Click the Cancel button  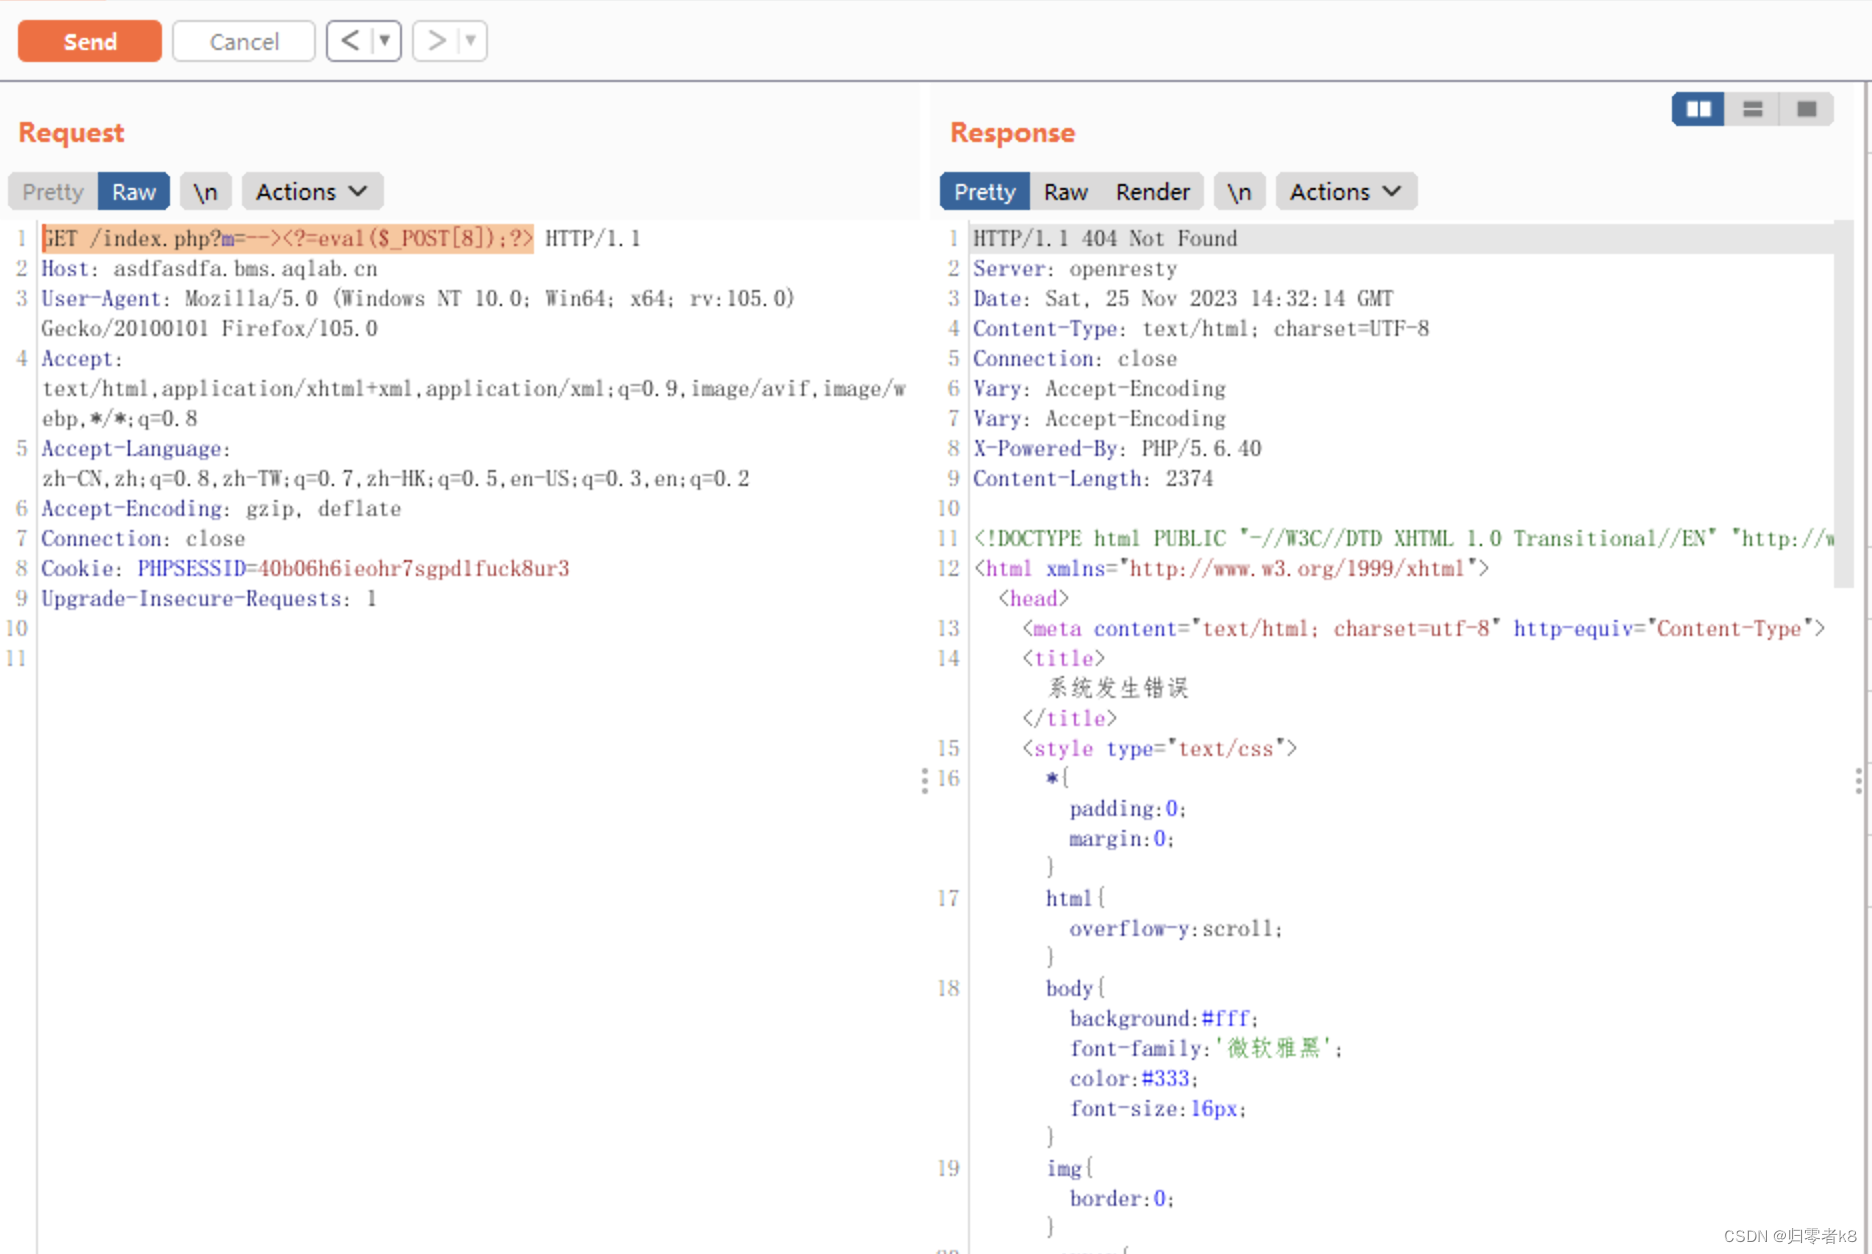click(x=243, y=41)
